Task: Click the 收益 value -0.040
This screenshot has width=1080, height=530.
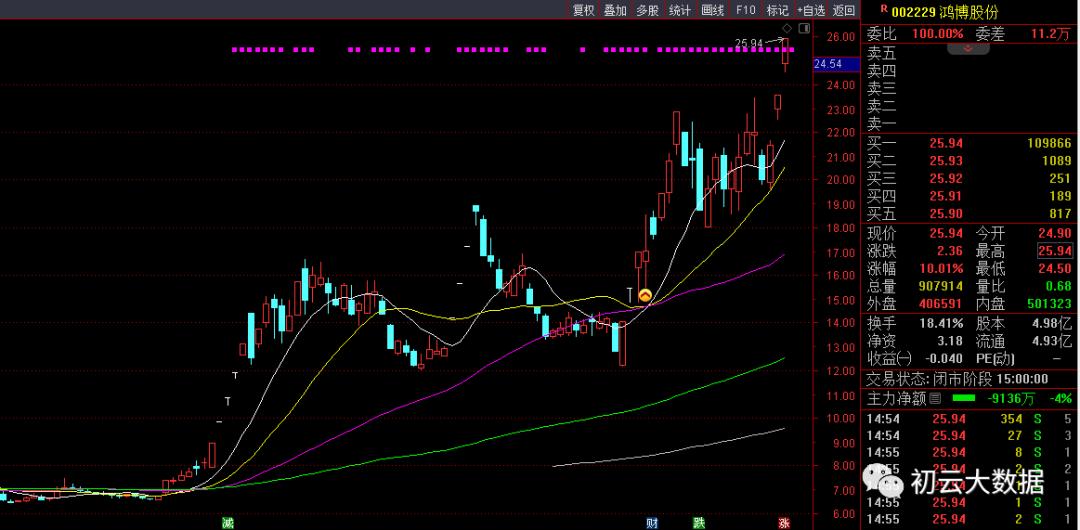Action: coord(943,359)
